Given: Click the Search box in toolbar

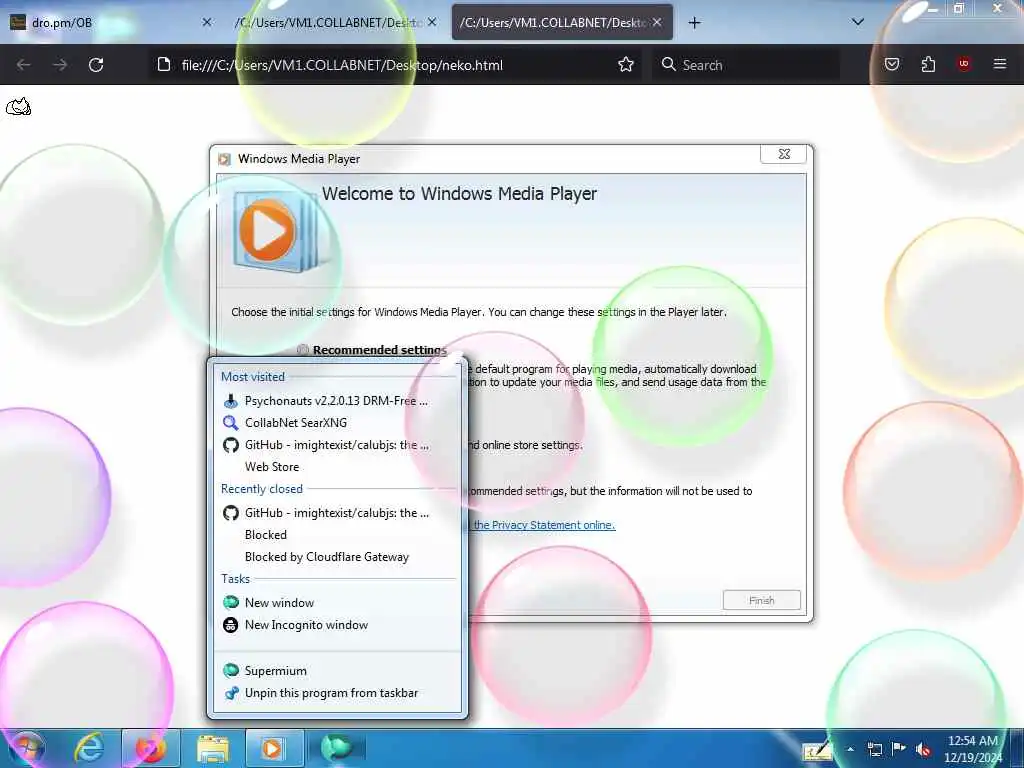Looking at the screenshot, I should 746,65.
